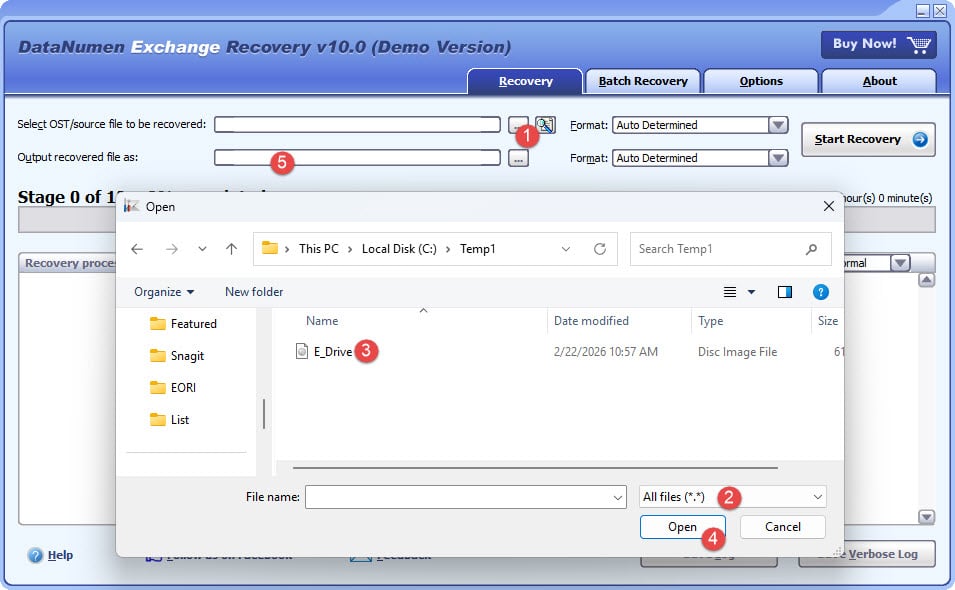Expand the Organize menu in Open dialog

(160, 291)
